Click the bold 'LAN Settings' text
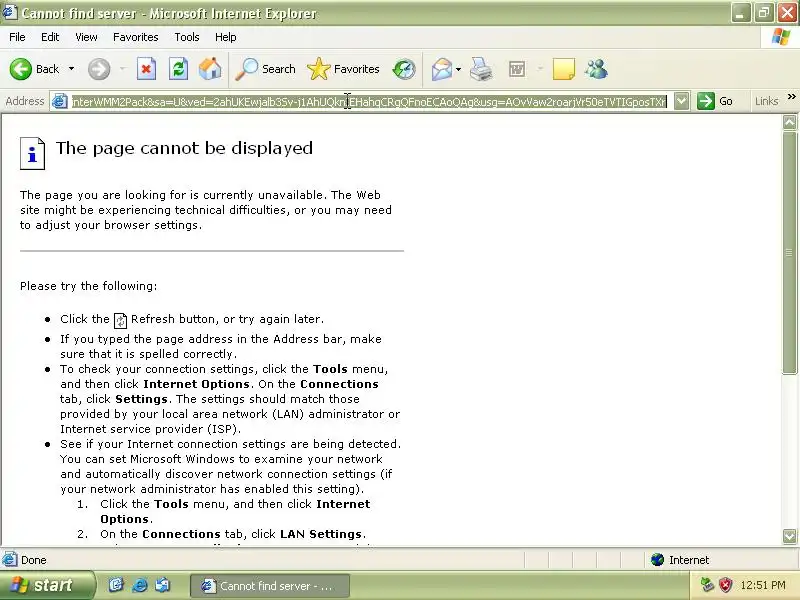Image resolution: width=800 pixels, height=600 pixels. [x=321, y=534]
